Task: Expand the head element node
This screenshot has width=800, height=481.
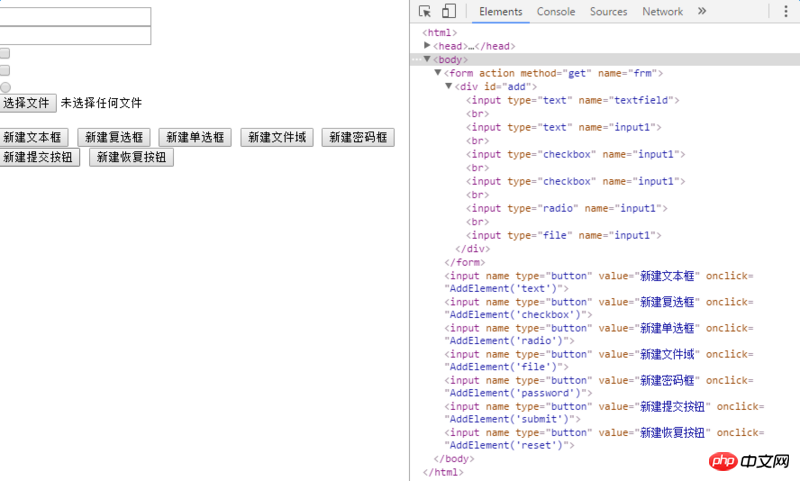Action: tap(428, 46)
